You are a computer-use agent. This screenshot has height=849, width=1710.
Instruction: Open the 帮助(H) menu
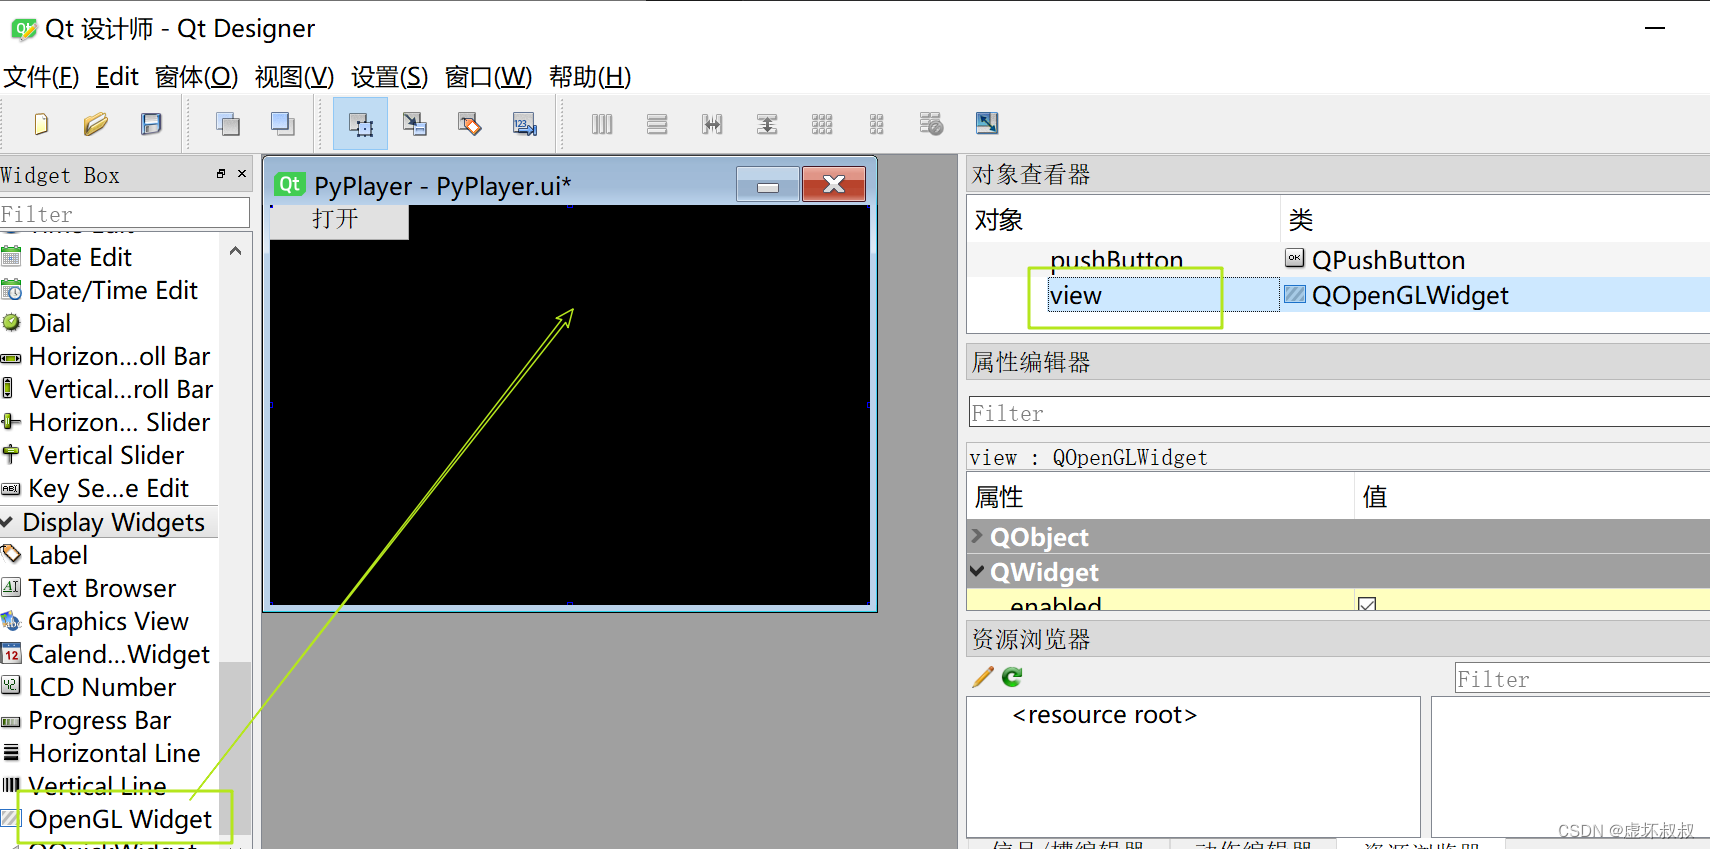[590, 77]
